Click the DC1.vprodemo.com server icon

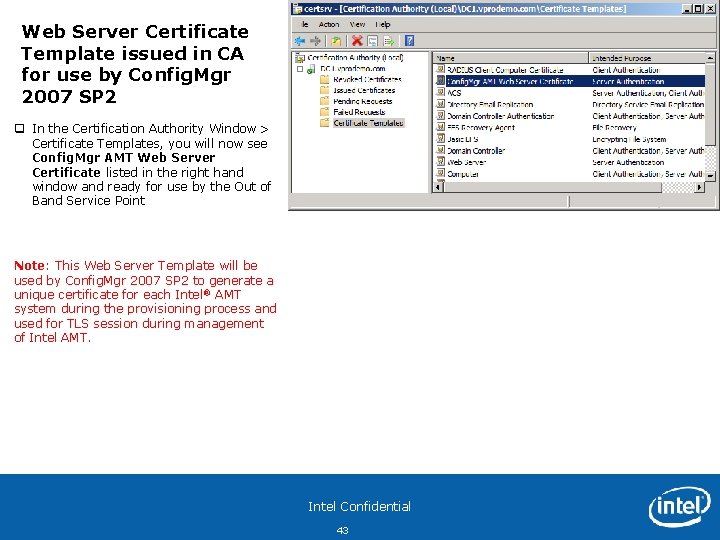pyautogui.click(x=312, y=69)
